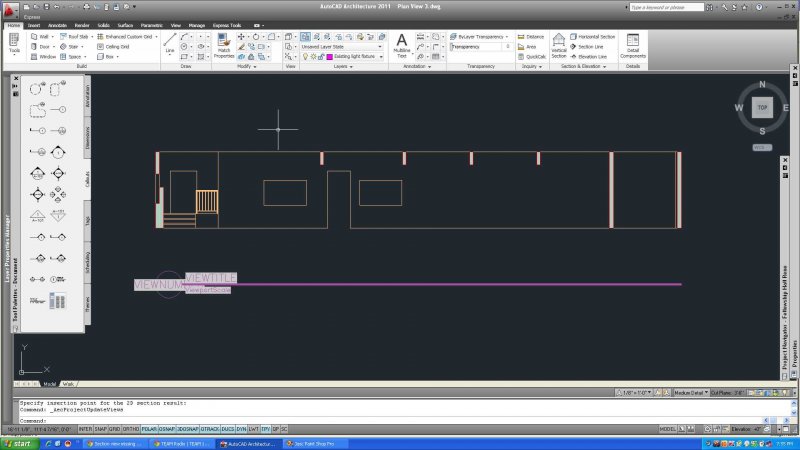Toggle LWT lineweight display

254,430
